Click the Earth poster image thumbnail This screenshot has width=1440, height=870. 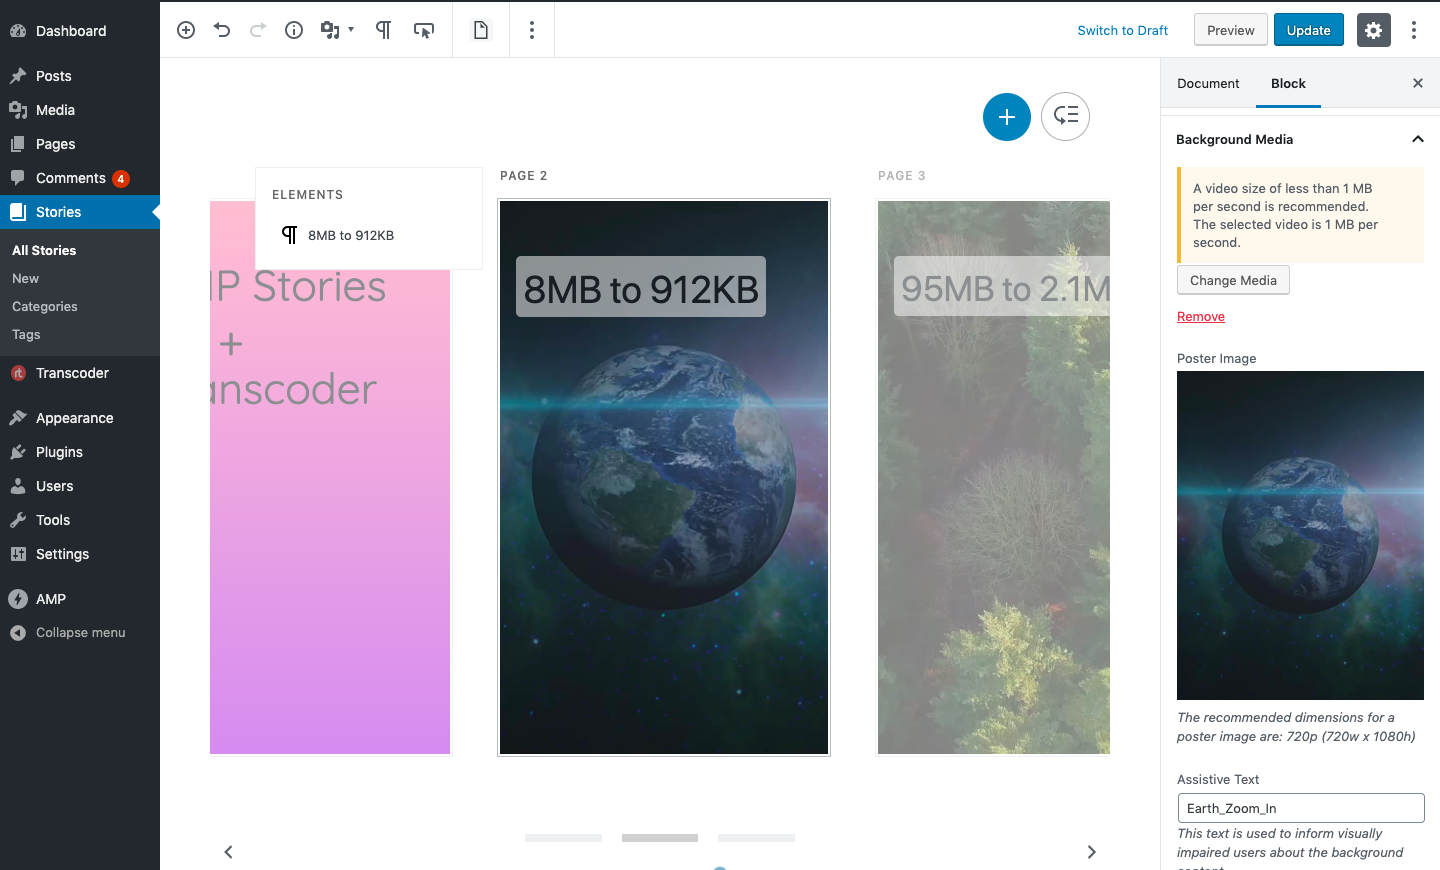1300,535
